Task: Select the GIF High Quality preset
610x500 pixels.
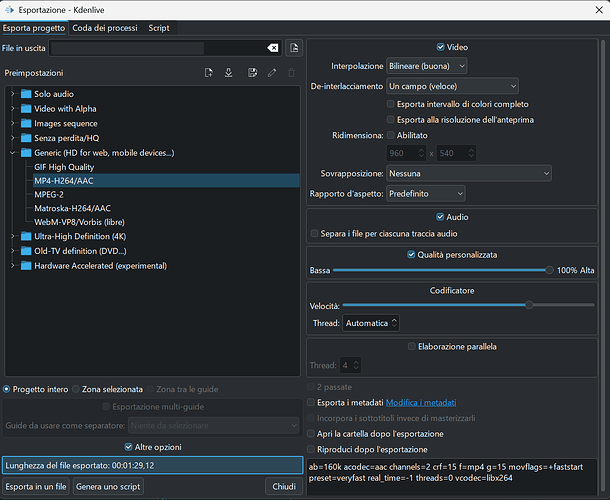Action: [64, 167]
